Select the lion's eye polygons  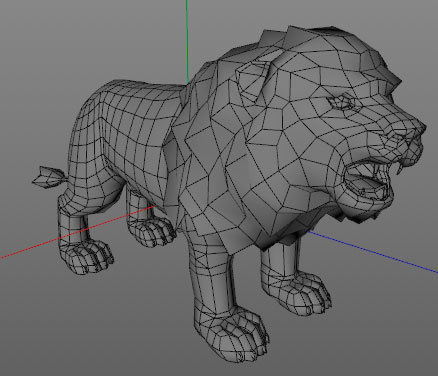tap(341, 101)
